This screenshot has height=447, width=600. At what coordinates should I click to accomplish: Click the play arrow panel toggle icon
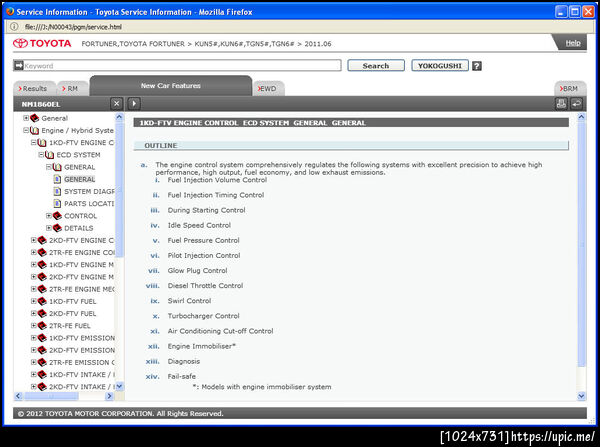[134, 104]
